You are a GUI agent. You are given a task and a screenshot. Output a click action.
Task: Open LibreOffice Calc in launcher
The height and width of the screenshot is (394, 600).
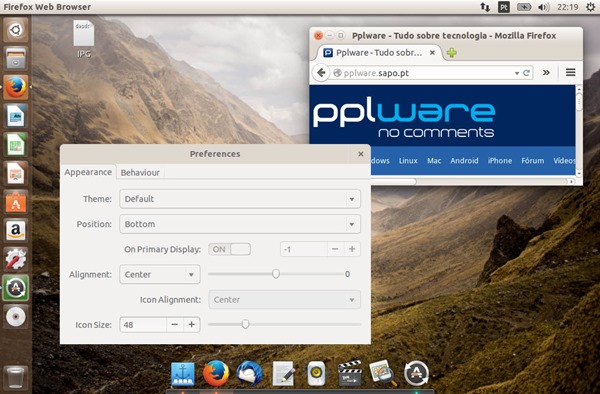coord(16,145)
